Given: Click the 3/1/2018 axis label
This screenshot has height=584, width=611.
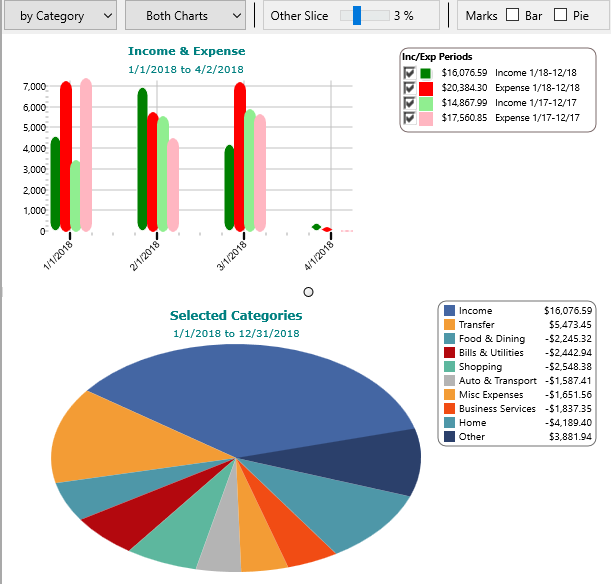Looking at the screenshot, I should (x=232, y=255).
